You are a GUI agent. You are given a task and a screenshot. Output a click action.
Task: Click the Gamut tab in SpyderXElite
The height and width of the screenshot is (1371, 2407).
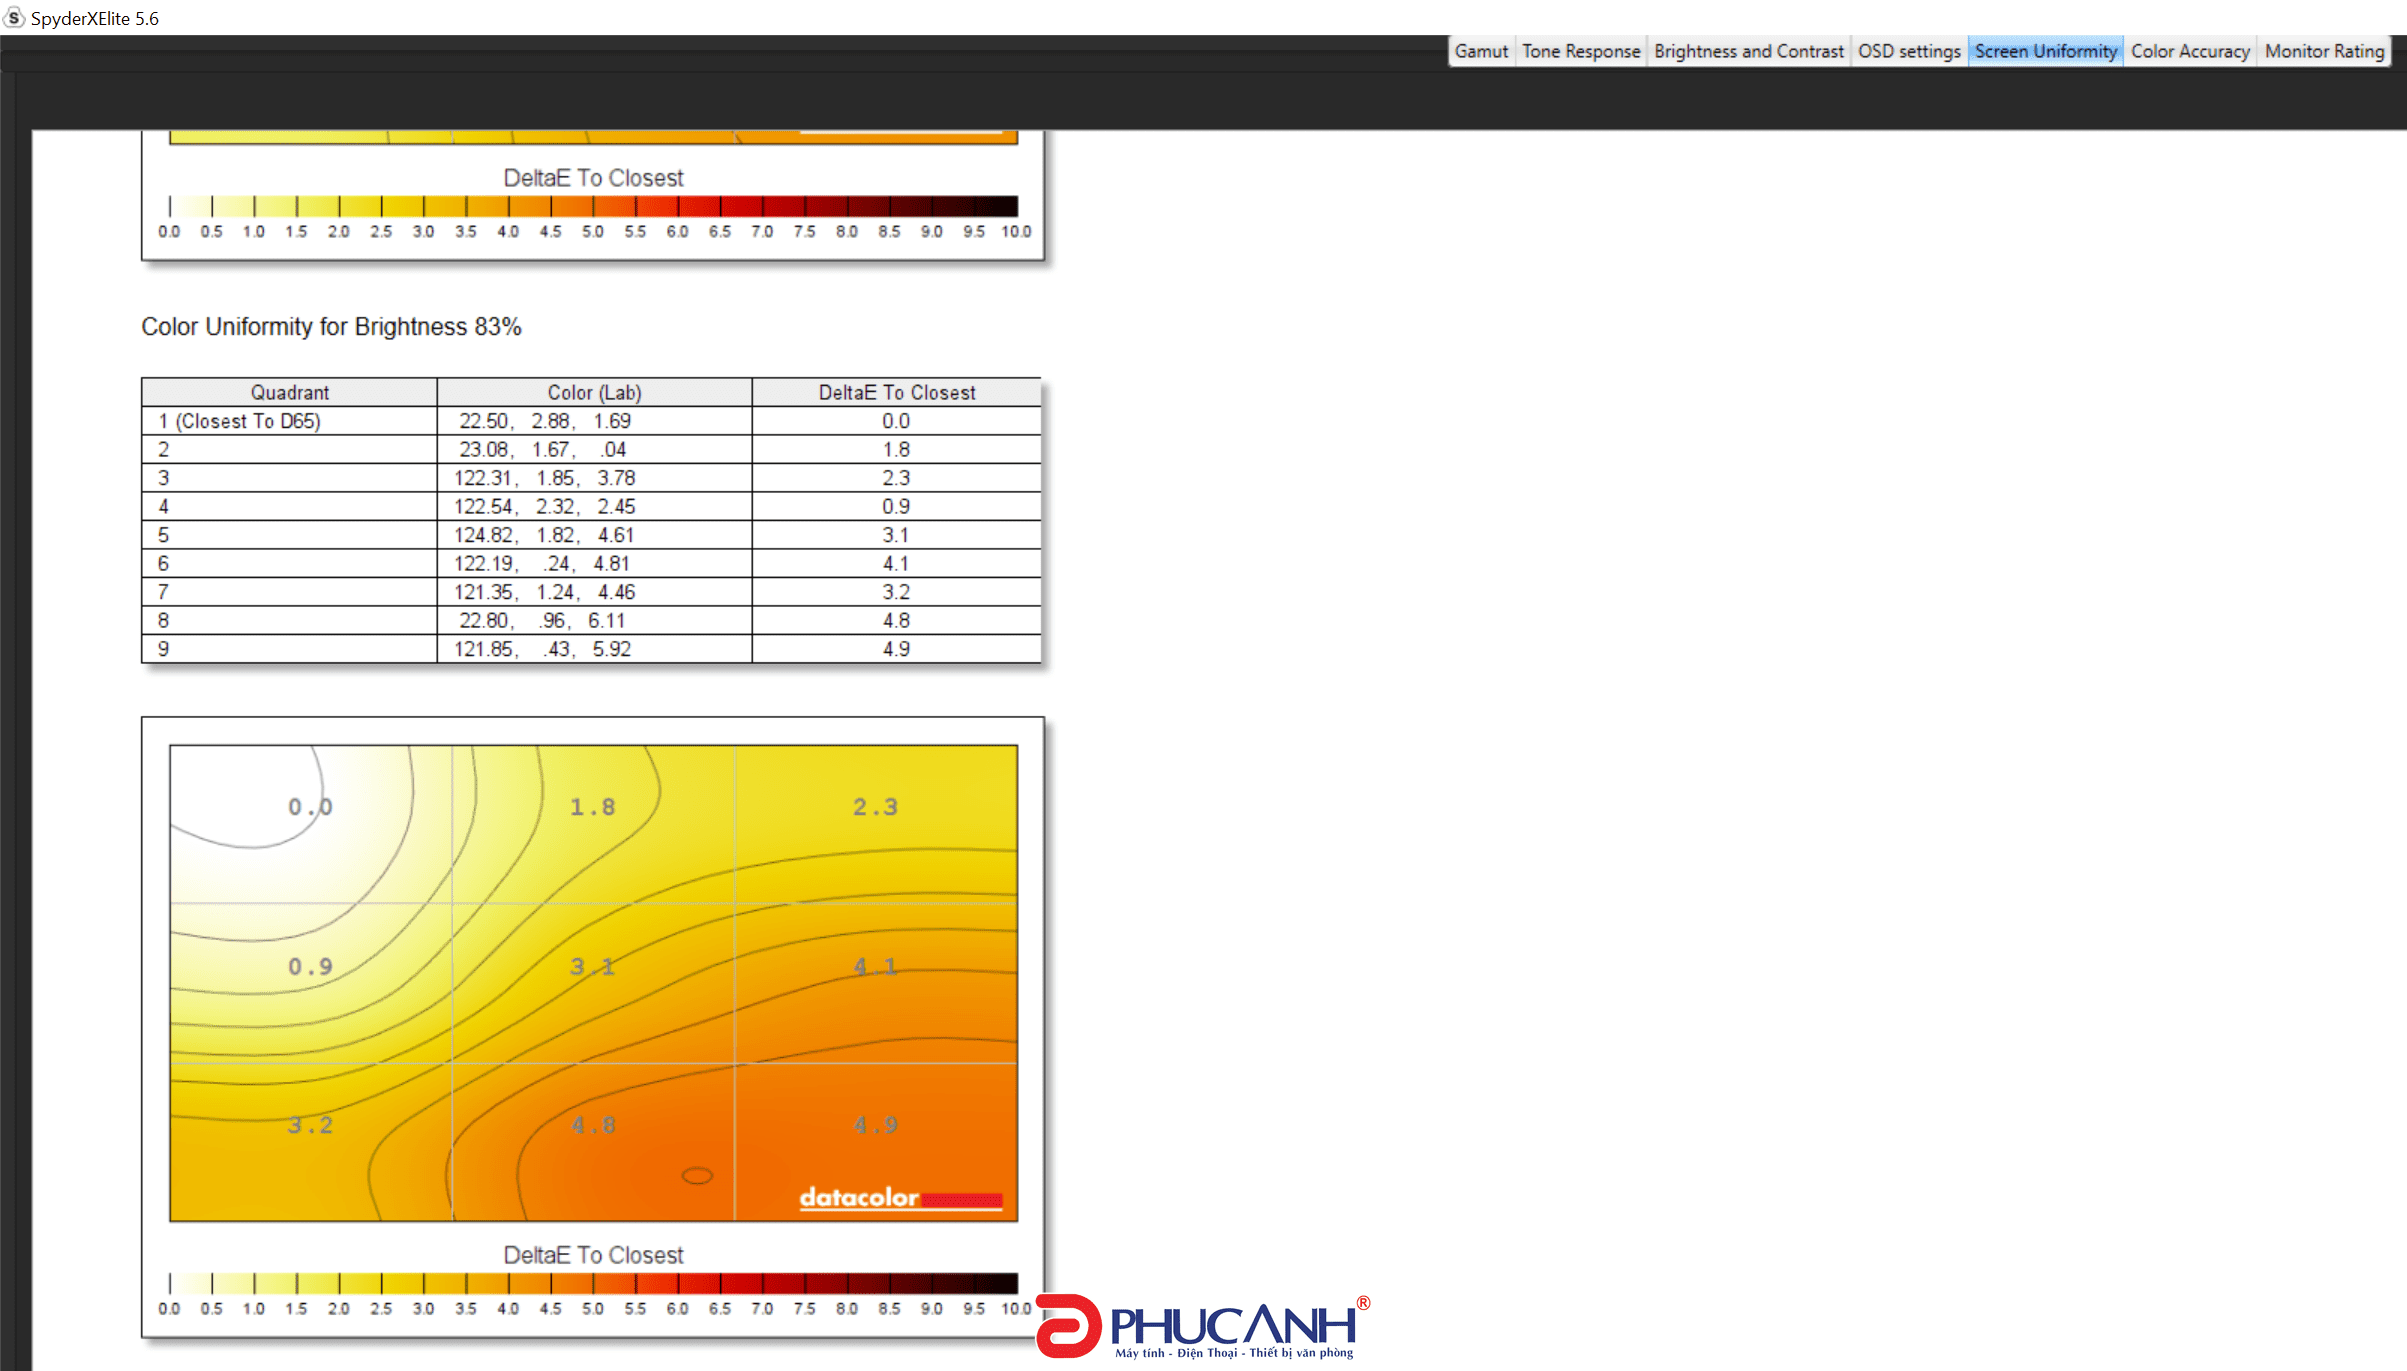coord(1478,50)
